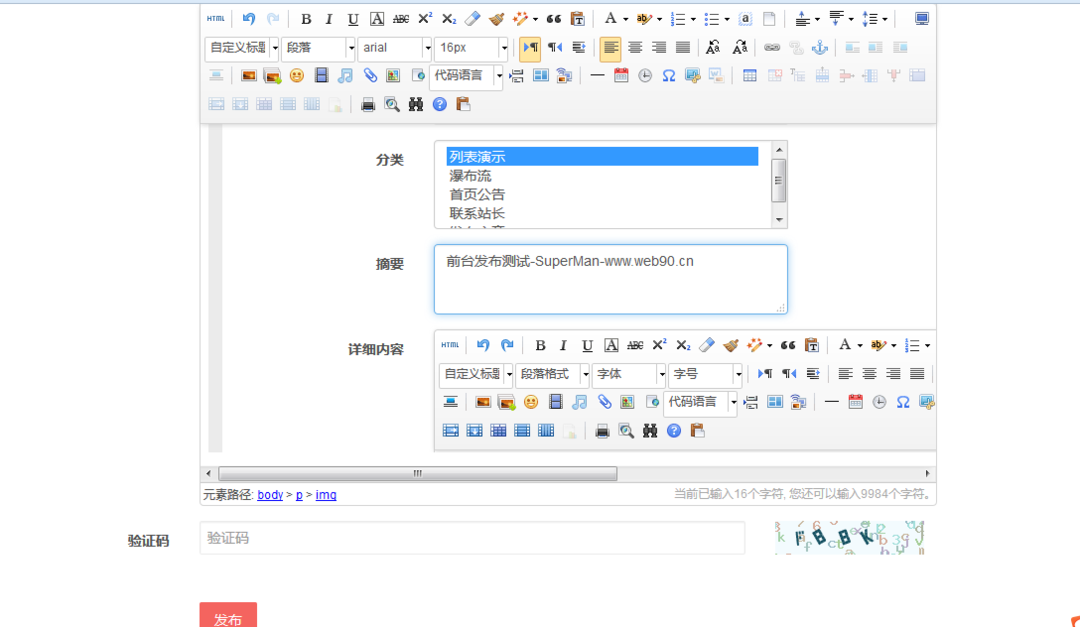This screenshot has width=1080, height=627.
Task: Click music note icon in outer editor
Action: click(345, 76)
